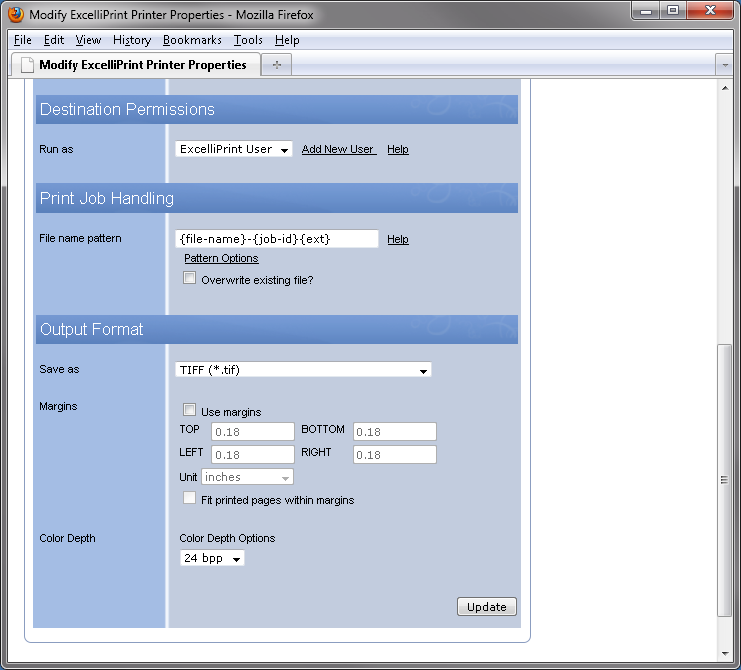The height and width of the screenshot is (670, 741).
Task: Open the File menu
Action: coord(23,40)
